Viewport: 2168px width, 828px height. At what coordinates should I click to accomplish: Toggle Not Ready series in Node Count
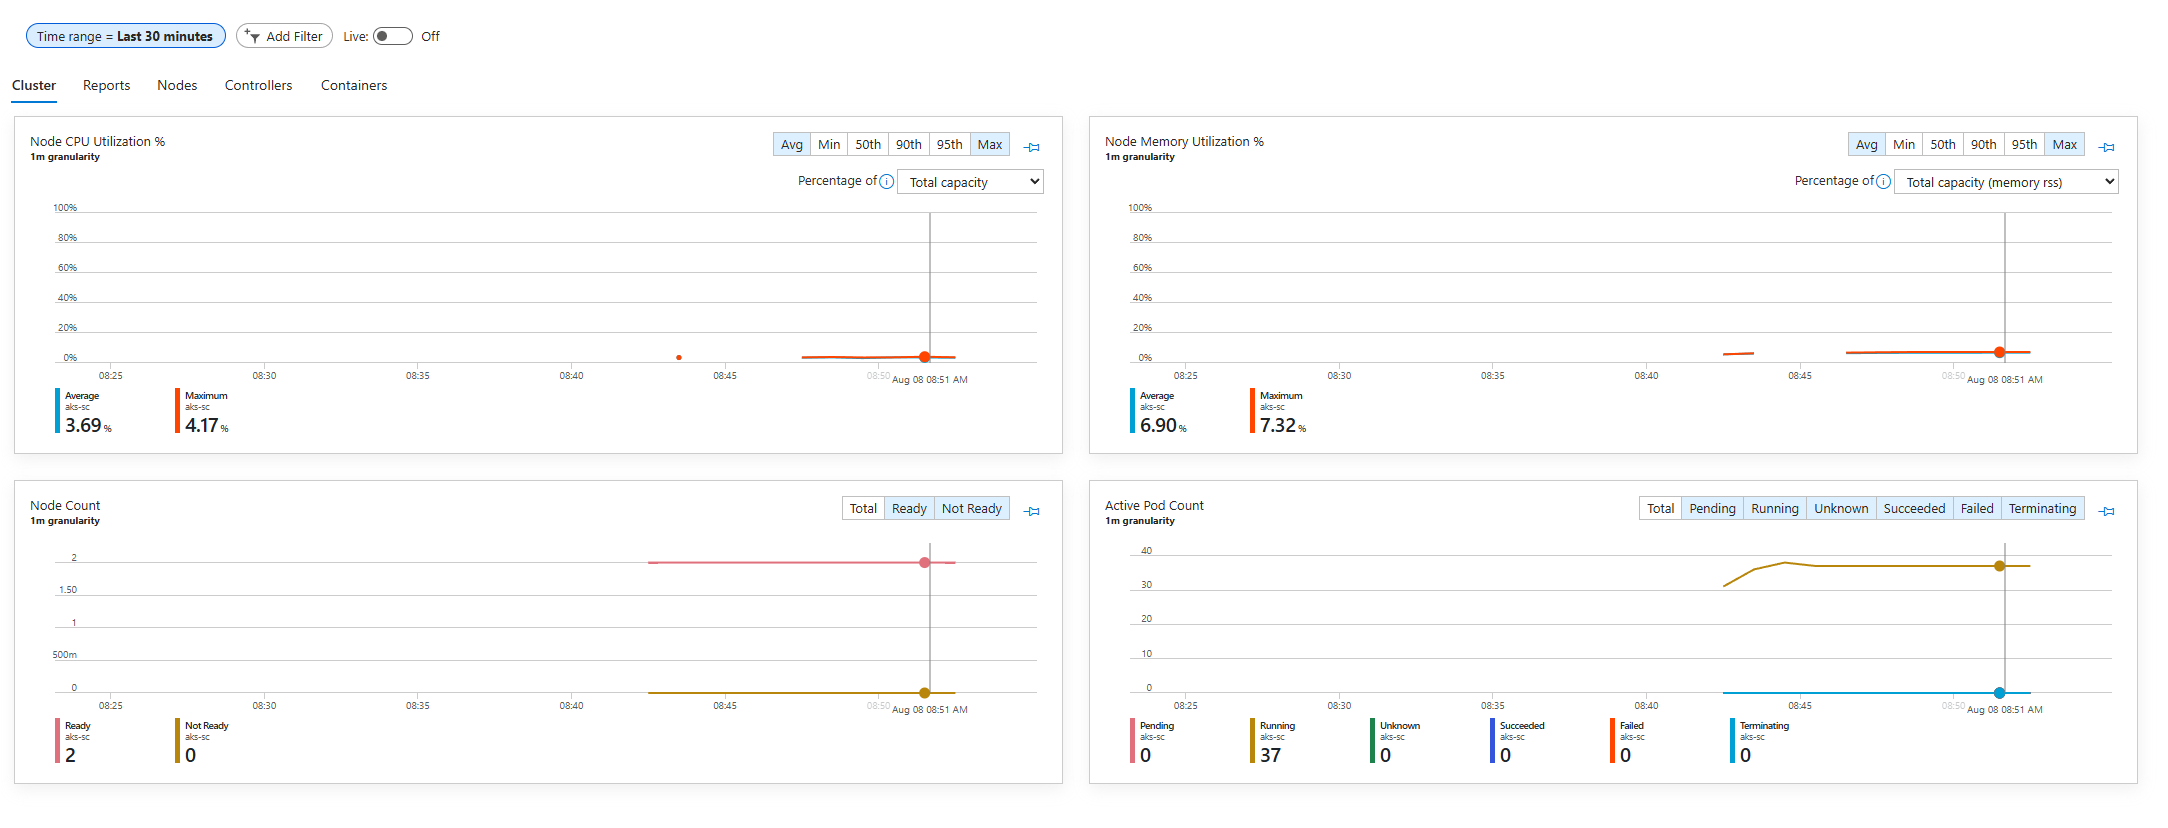(x=971, y=509)
